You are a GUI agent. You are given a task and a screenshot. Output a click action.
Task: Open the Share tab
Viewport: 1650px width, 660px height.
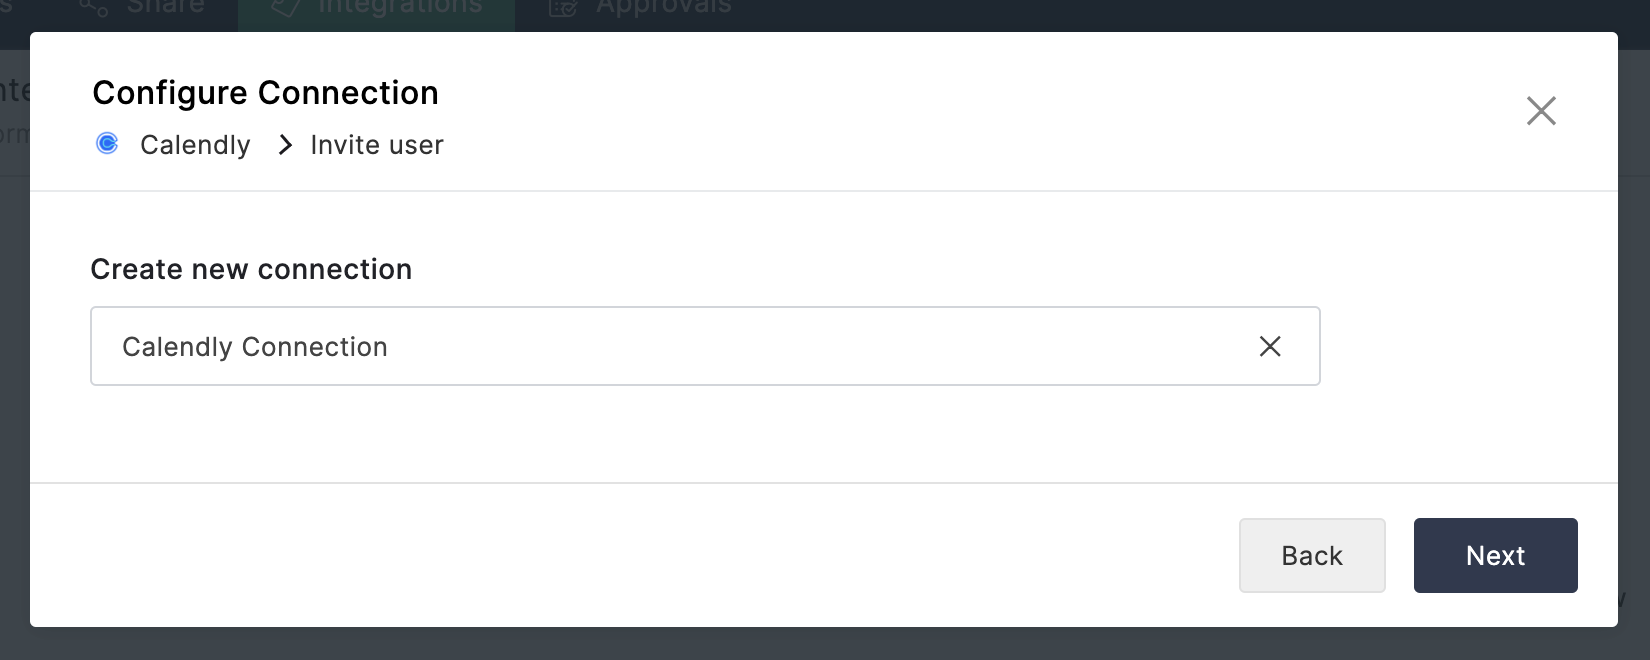(165, 9)
